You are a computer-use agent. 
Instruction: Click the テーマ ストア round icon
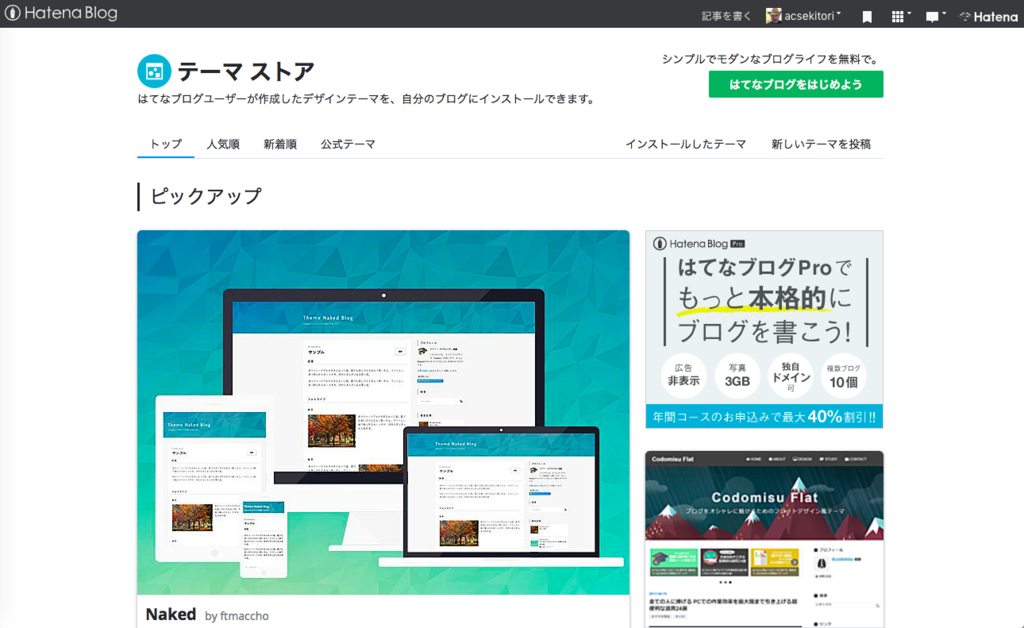(154, 71)
